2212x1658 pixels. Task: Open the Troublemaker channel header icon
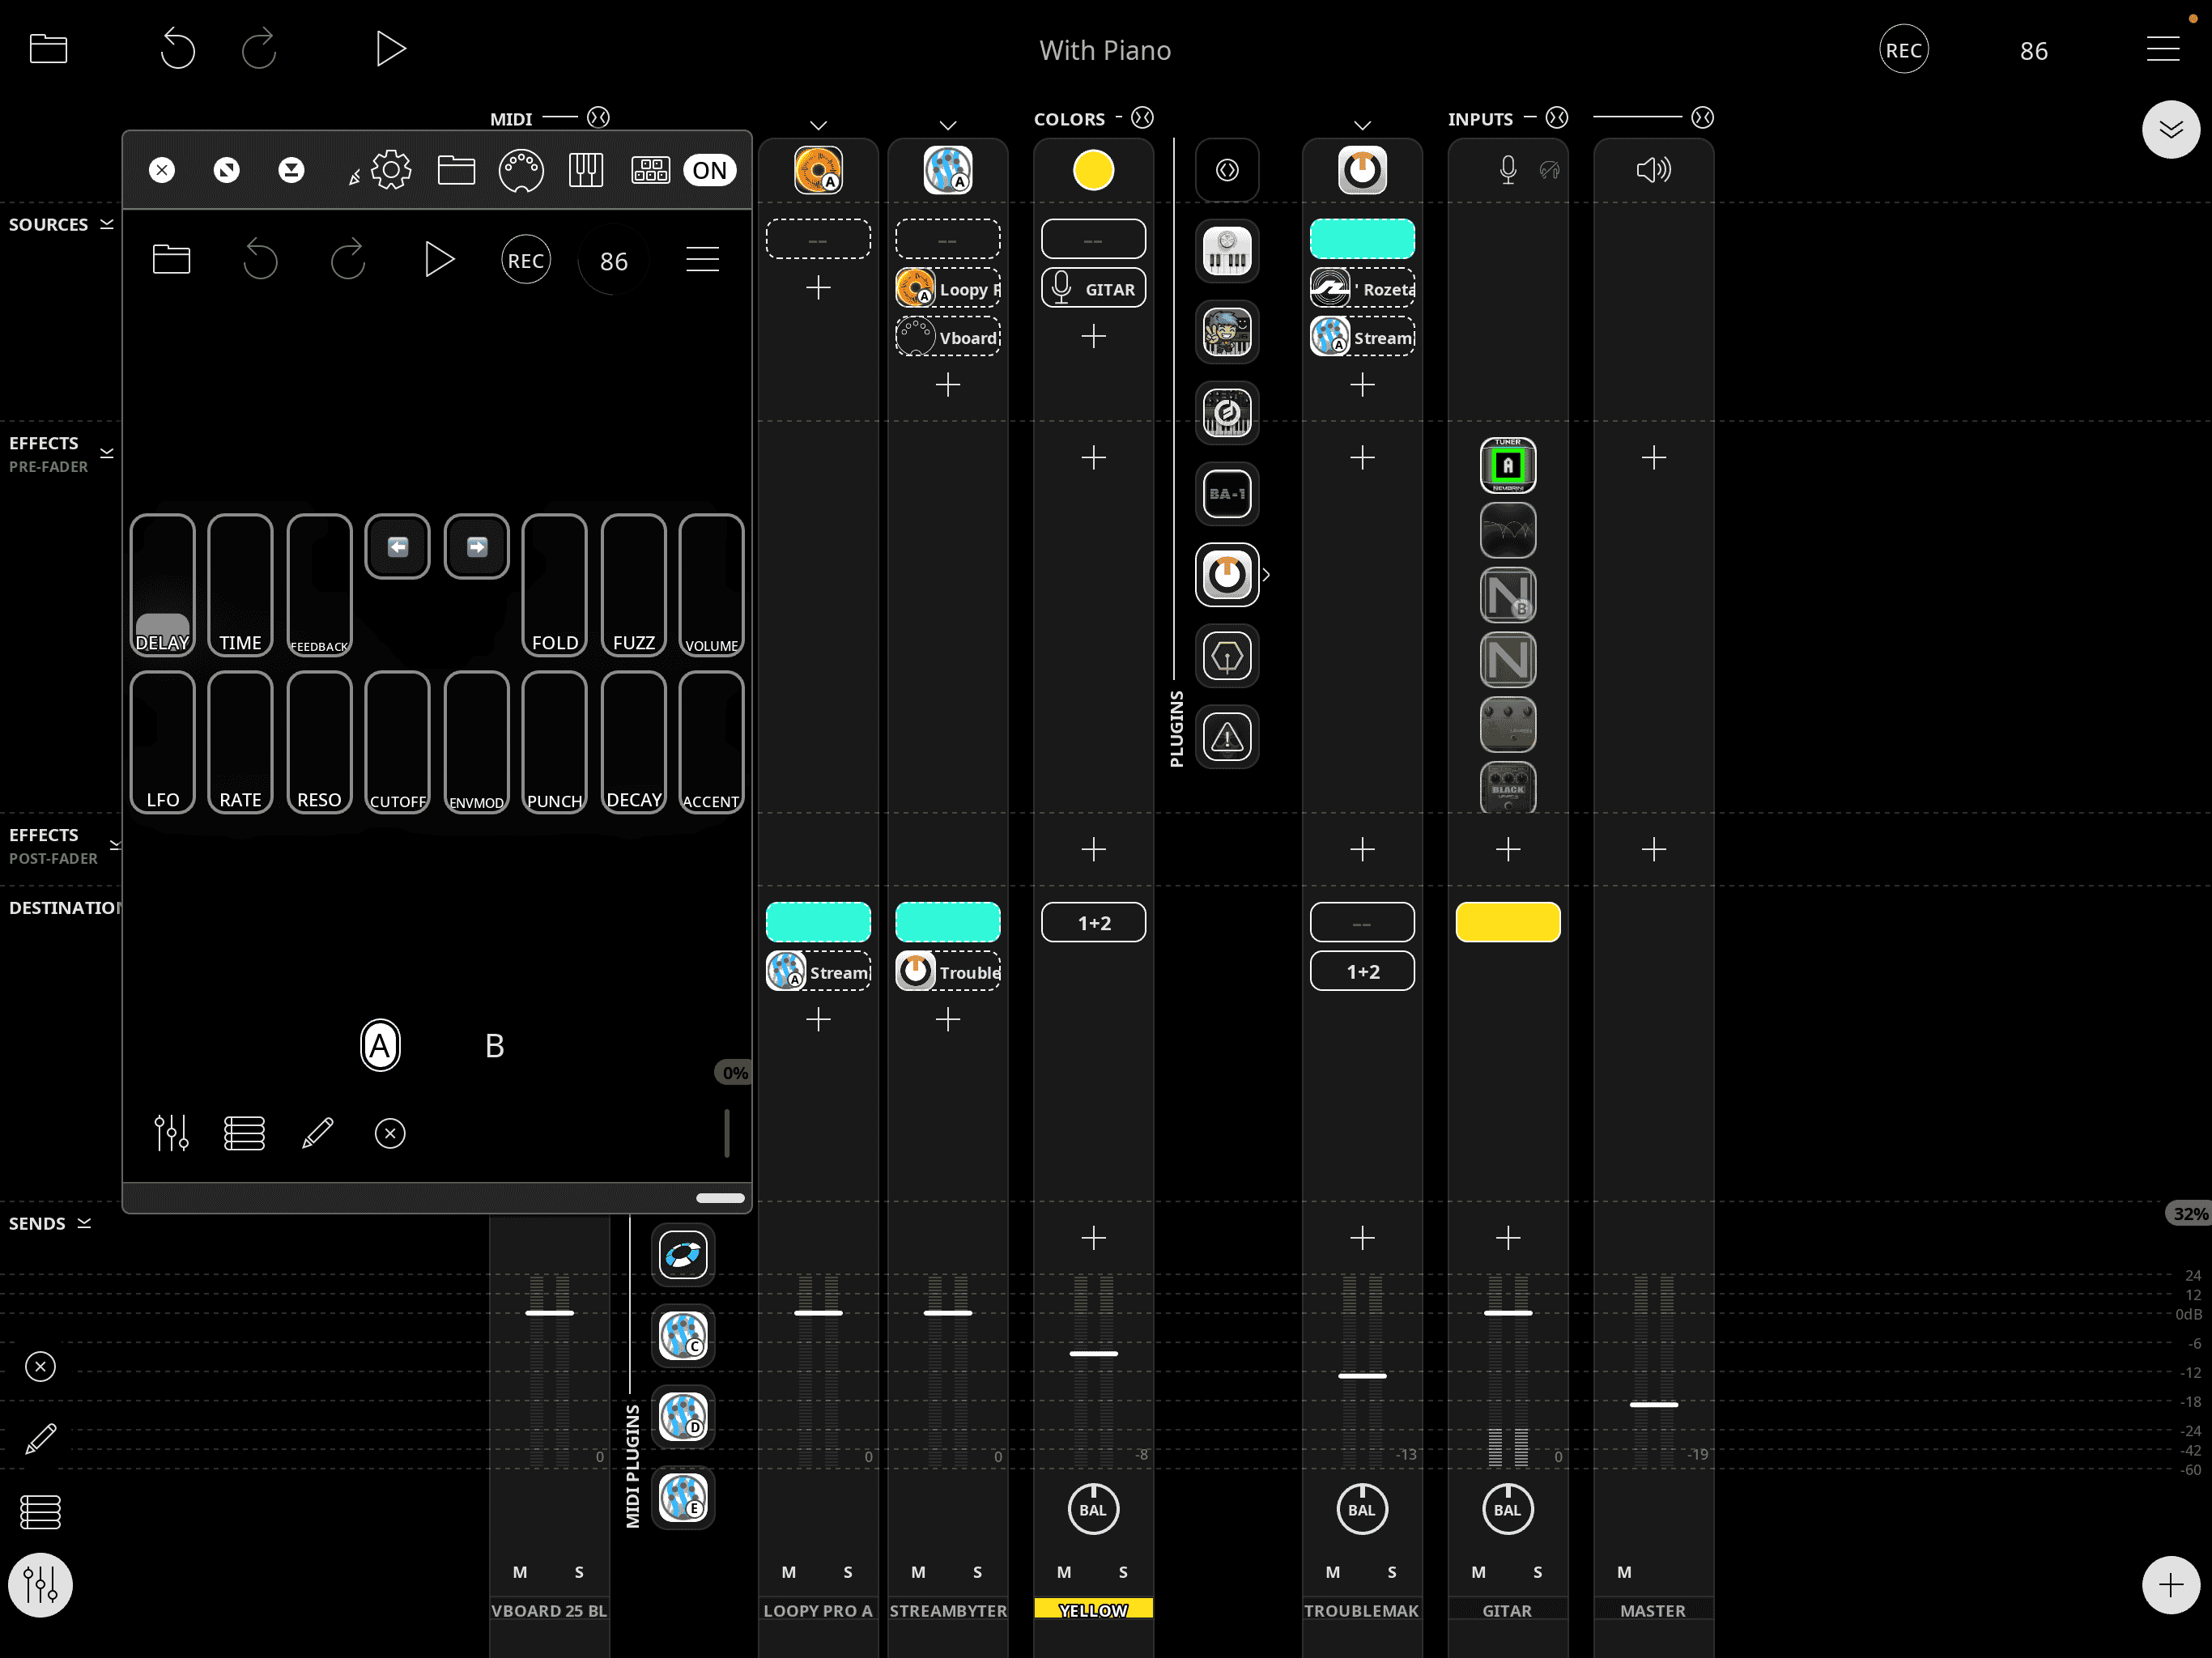pos(1362,170)
